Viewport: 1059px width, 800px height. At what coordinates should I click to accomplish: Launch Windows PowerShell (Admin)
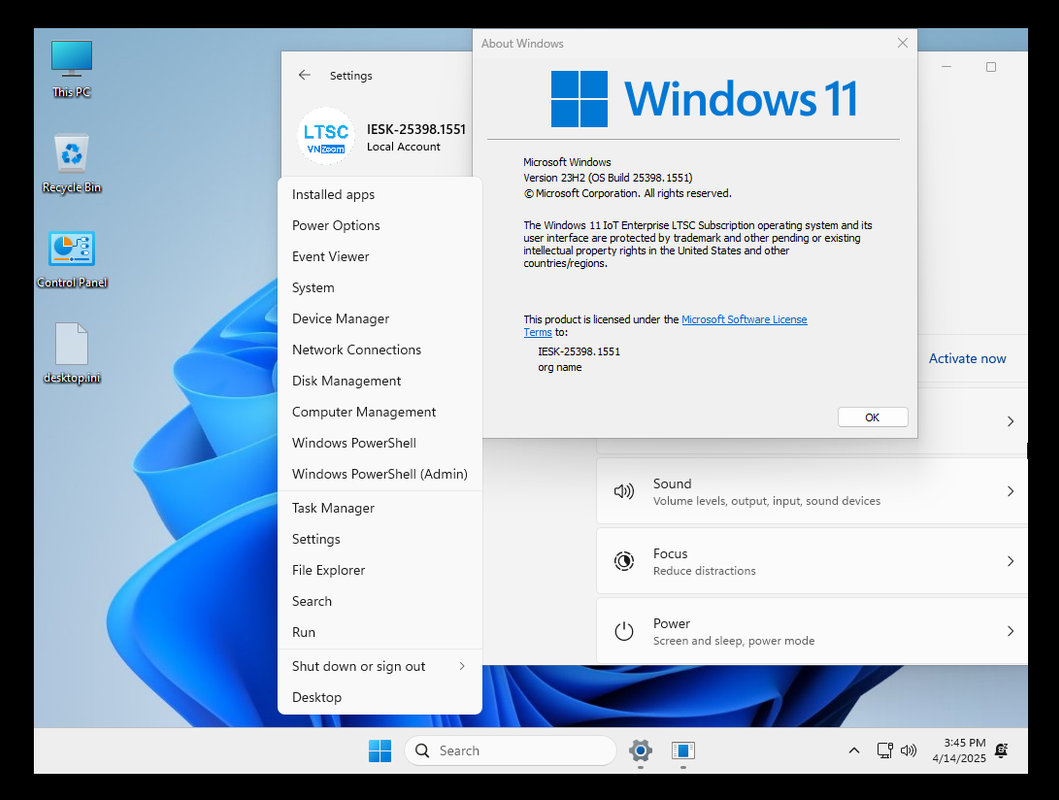click(380, 474)
